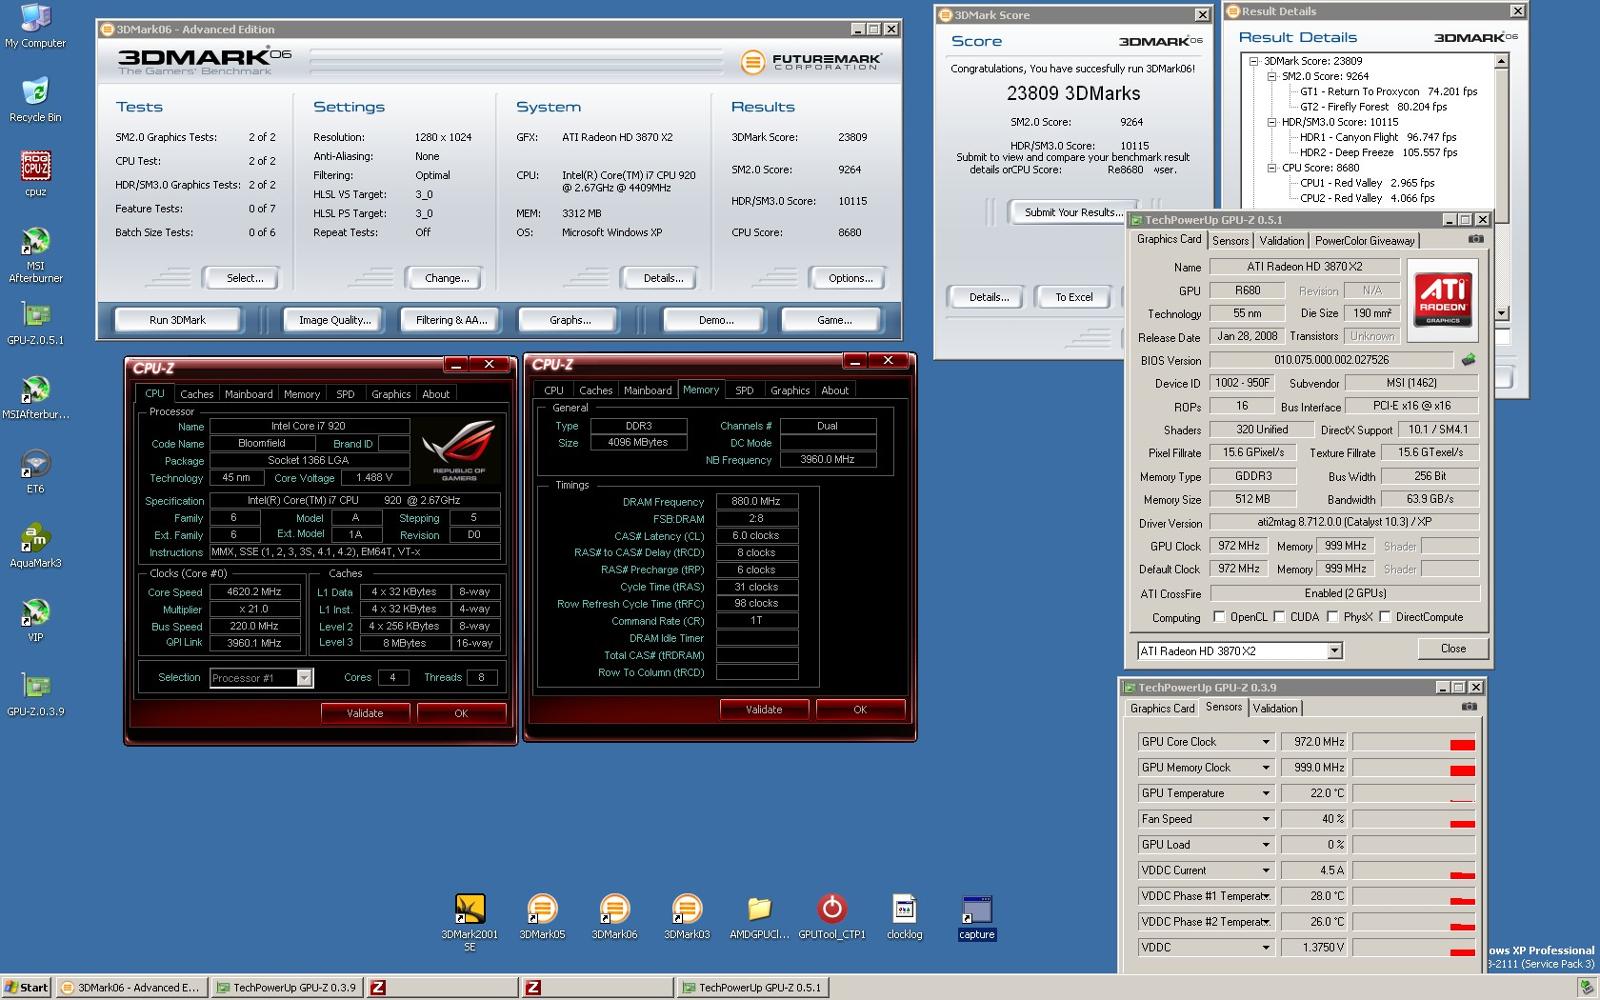The width and height of the screenshot is (1600, 1000).
Task: Click the To Excel button
Action: click(x=1074, y=297)
